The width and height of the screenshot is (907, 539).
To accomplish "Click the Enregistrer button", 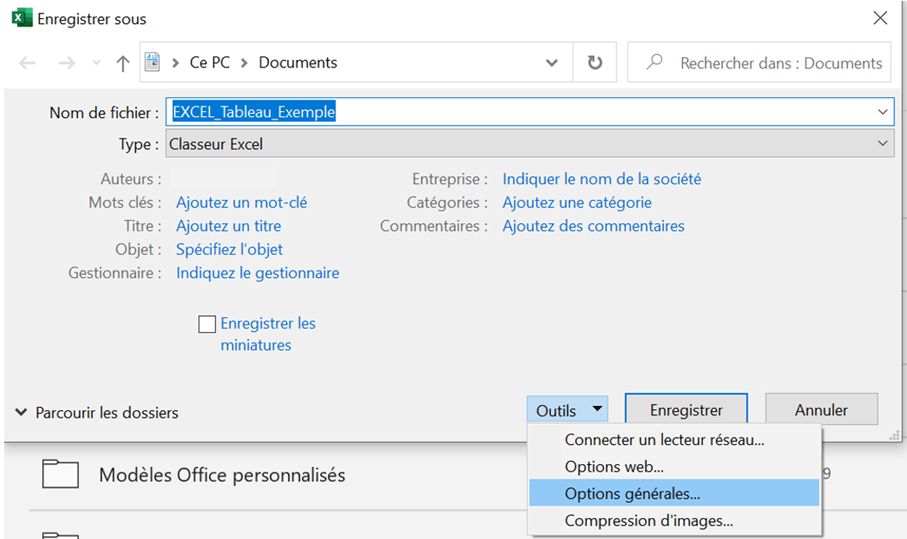I will pyautogui.click(x=686, y=410).
